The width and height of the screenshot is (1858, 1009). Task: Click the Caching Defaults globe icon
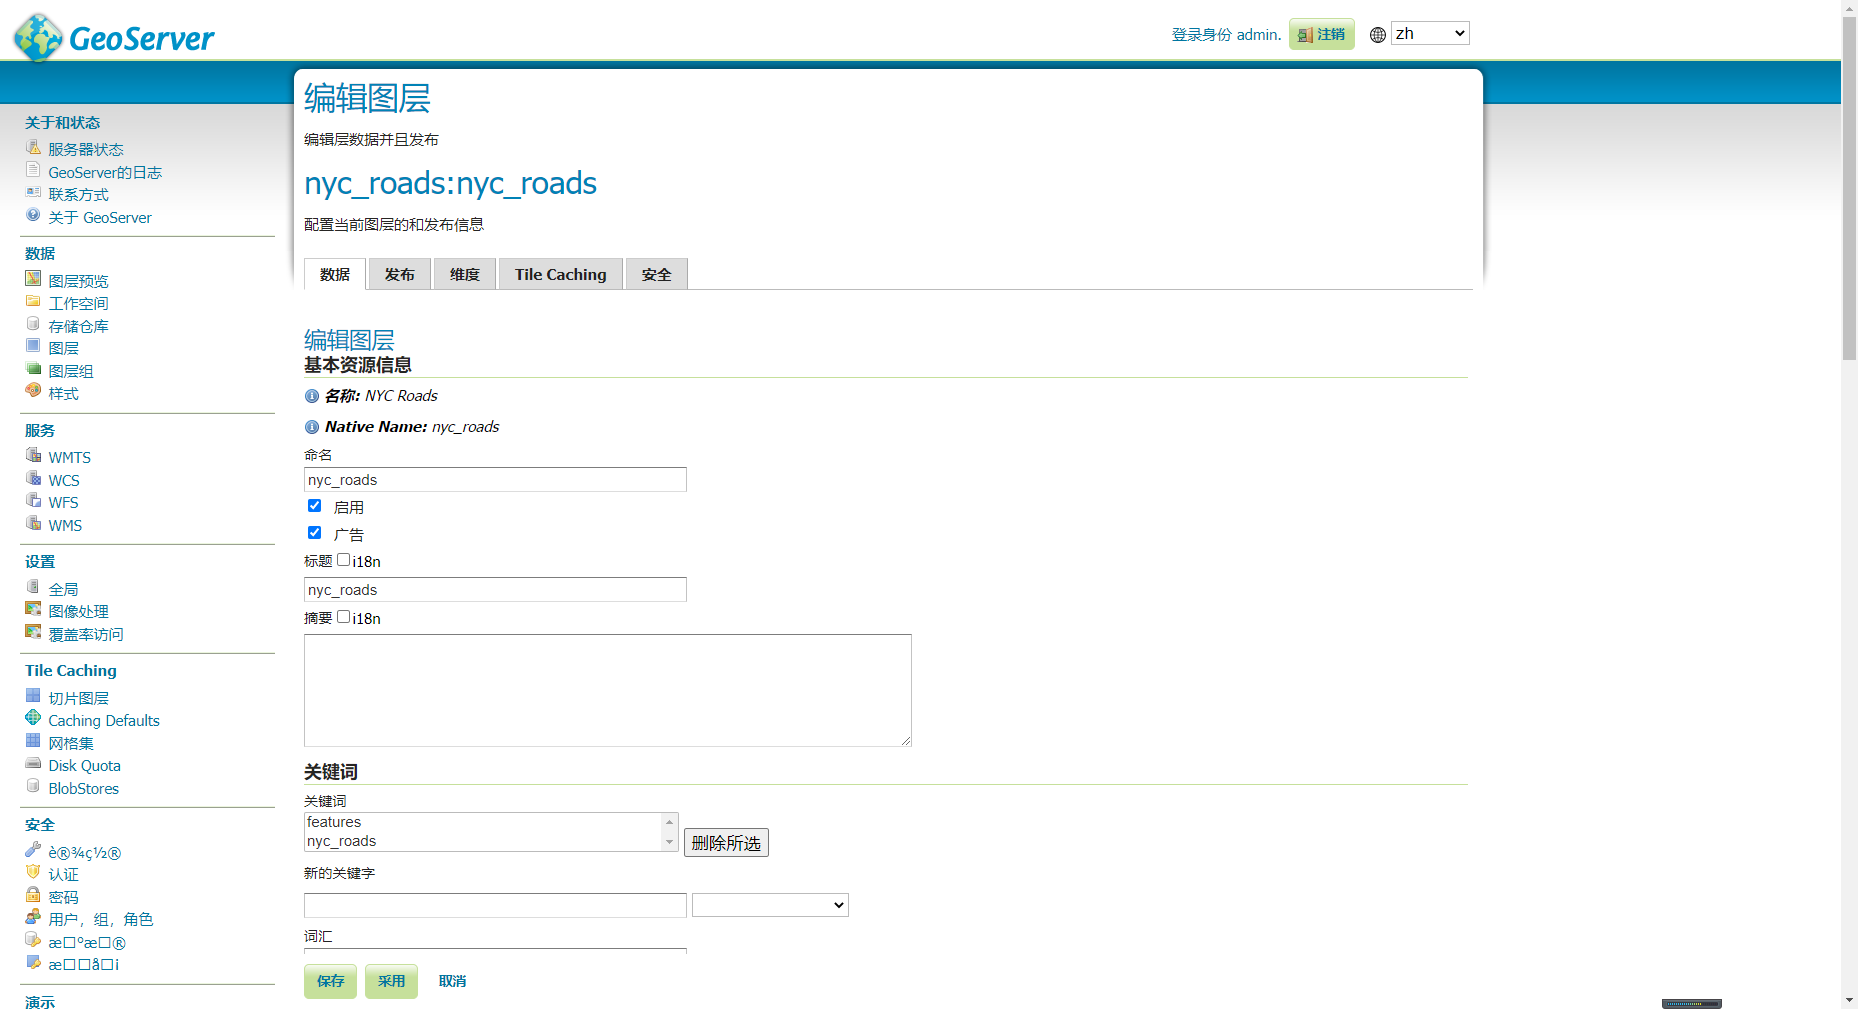33,718
